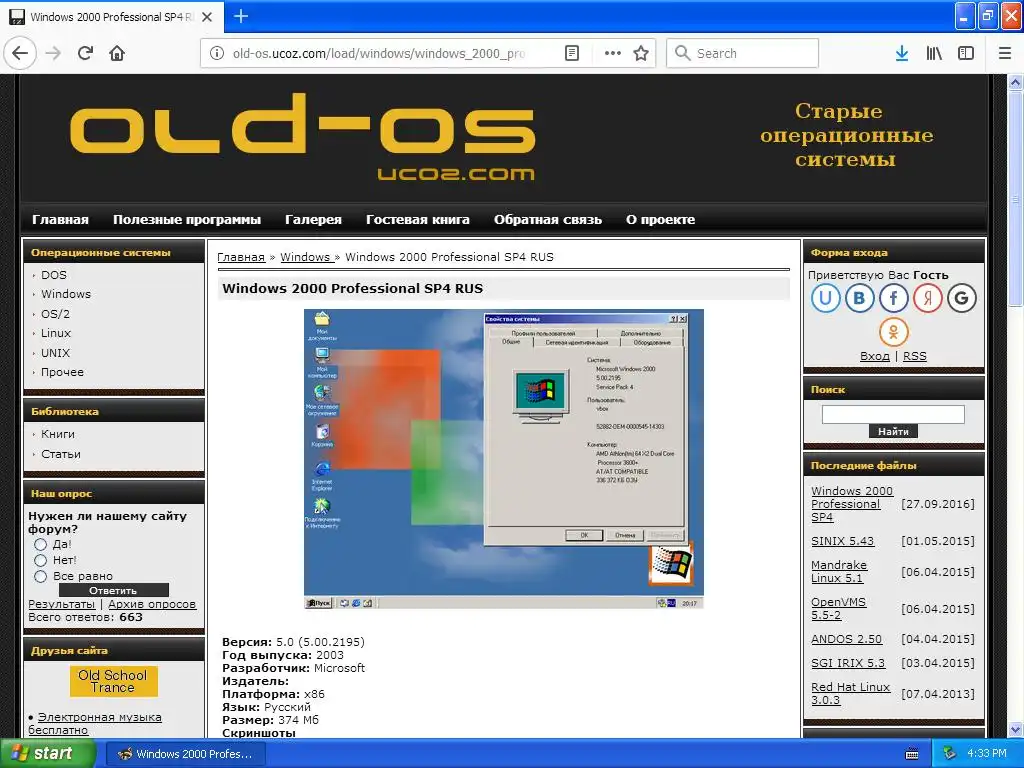Screen dimensions: 1024x768
Task: Click the Главная breadcrumb link
Action: point(241,257)
